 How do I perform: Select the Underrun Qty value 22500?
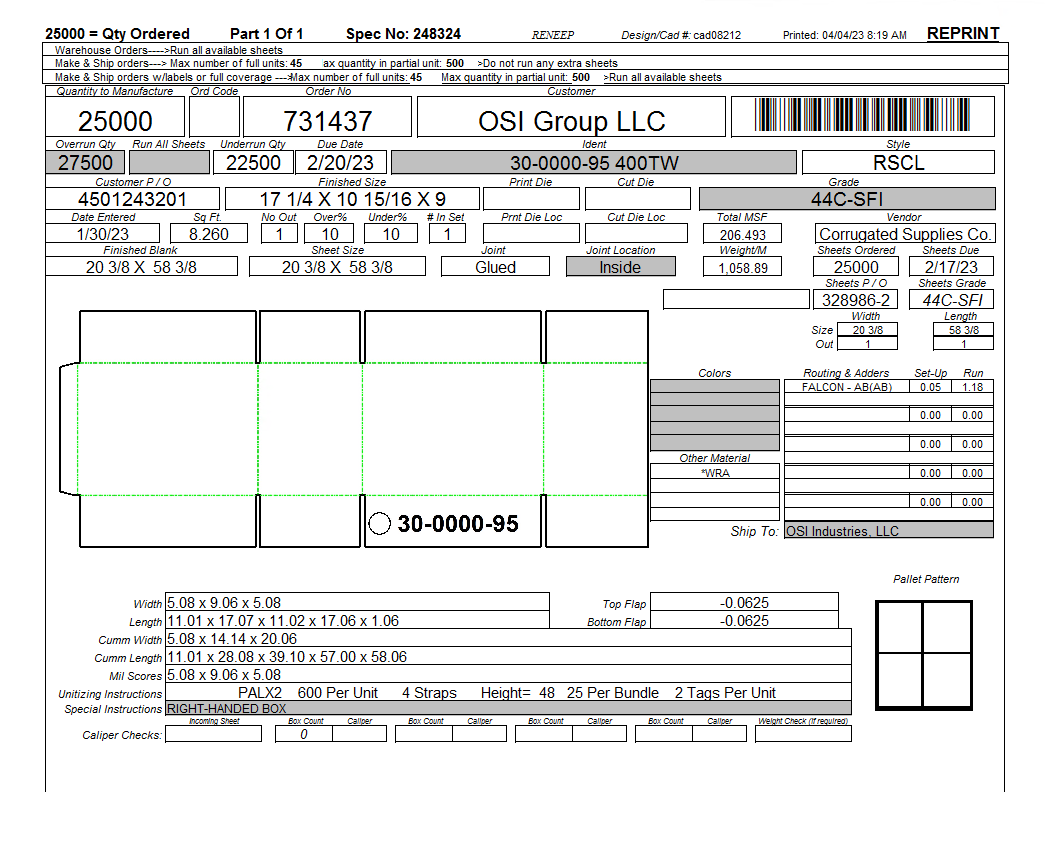tap(253, 163)
